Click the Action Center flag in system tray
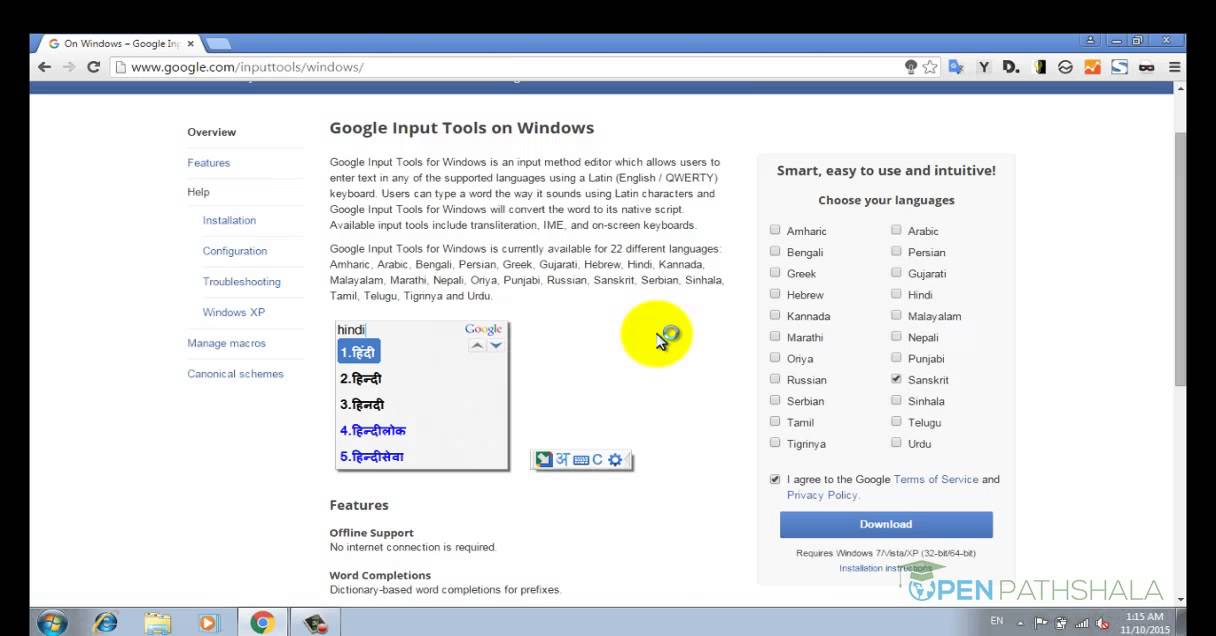The height and width of the screenshot is (636, 1216). [1041, 623]
